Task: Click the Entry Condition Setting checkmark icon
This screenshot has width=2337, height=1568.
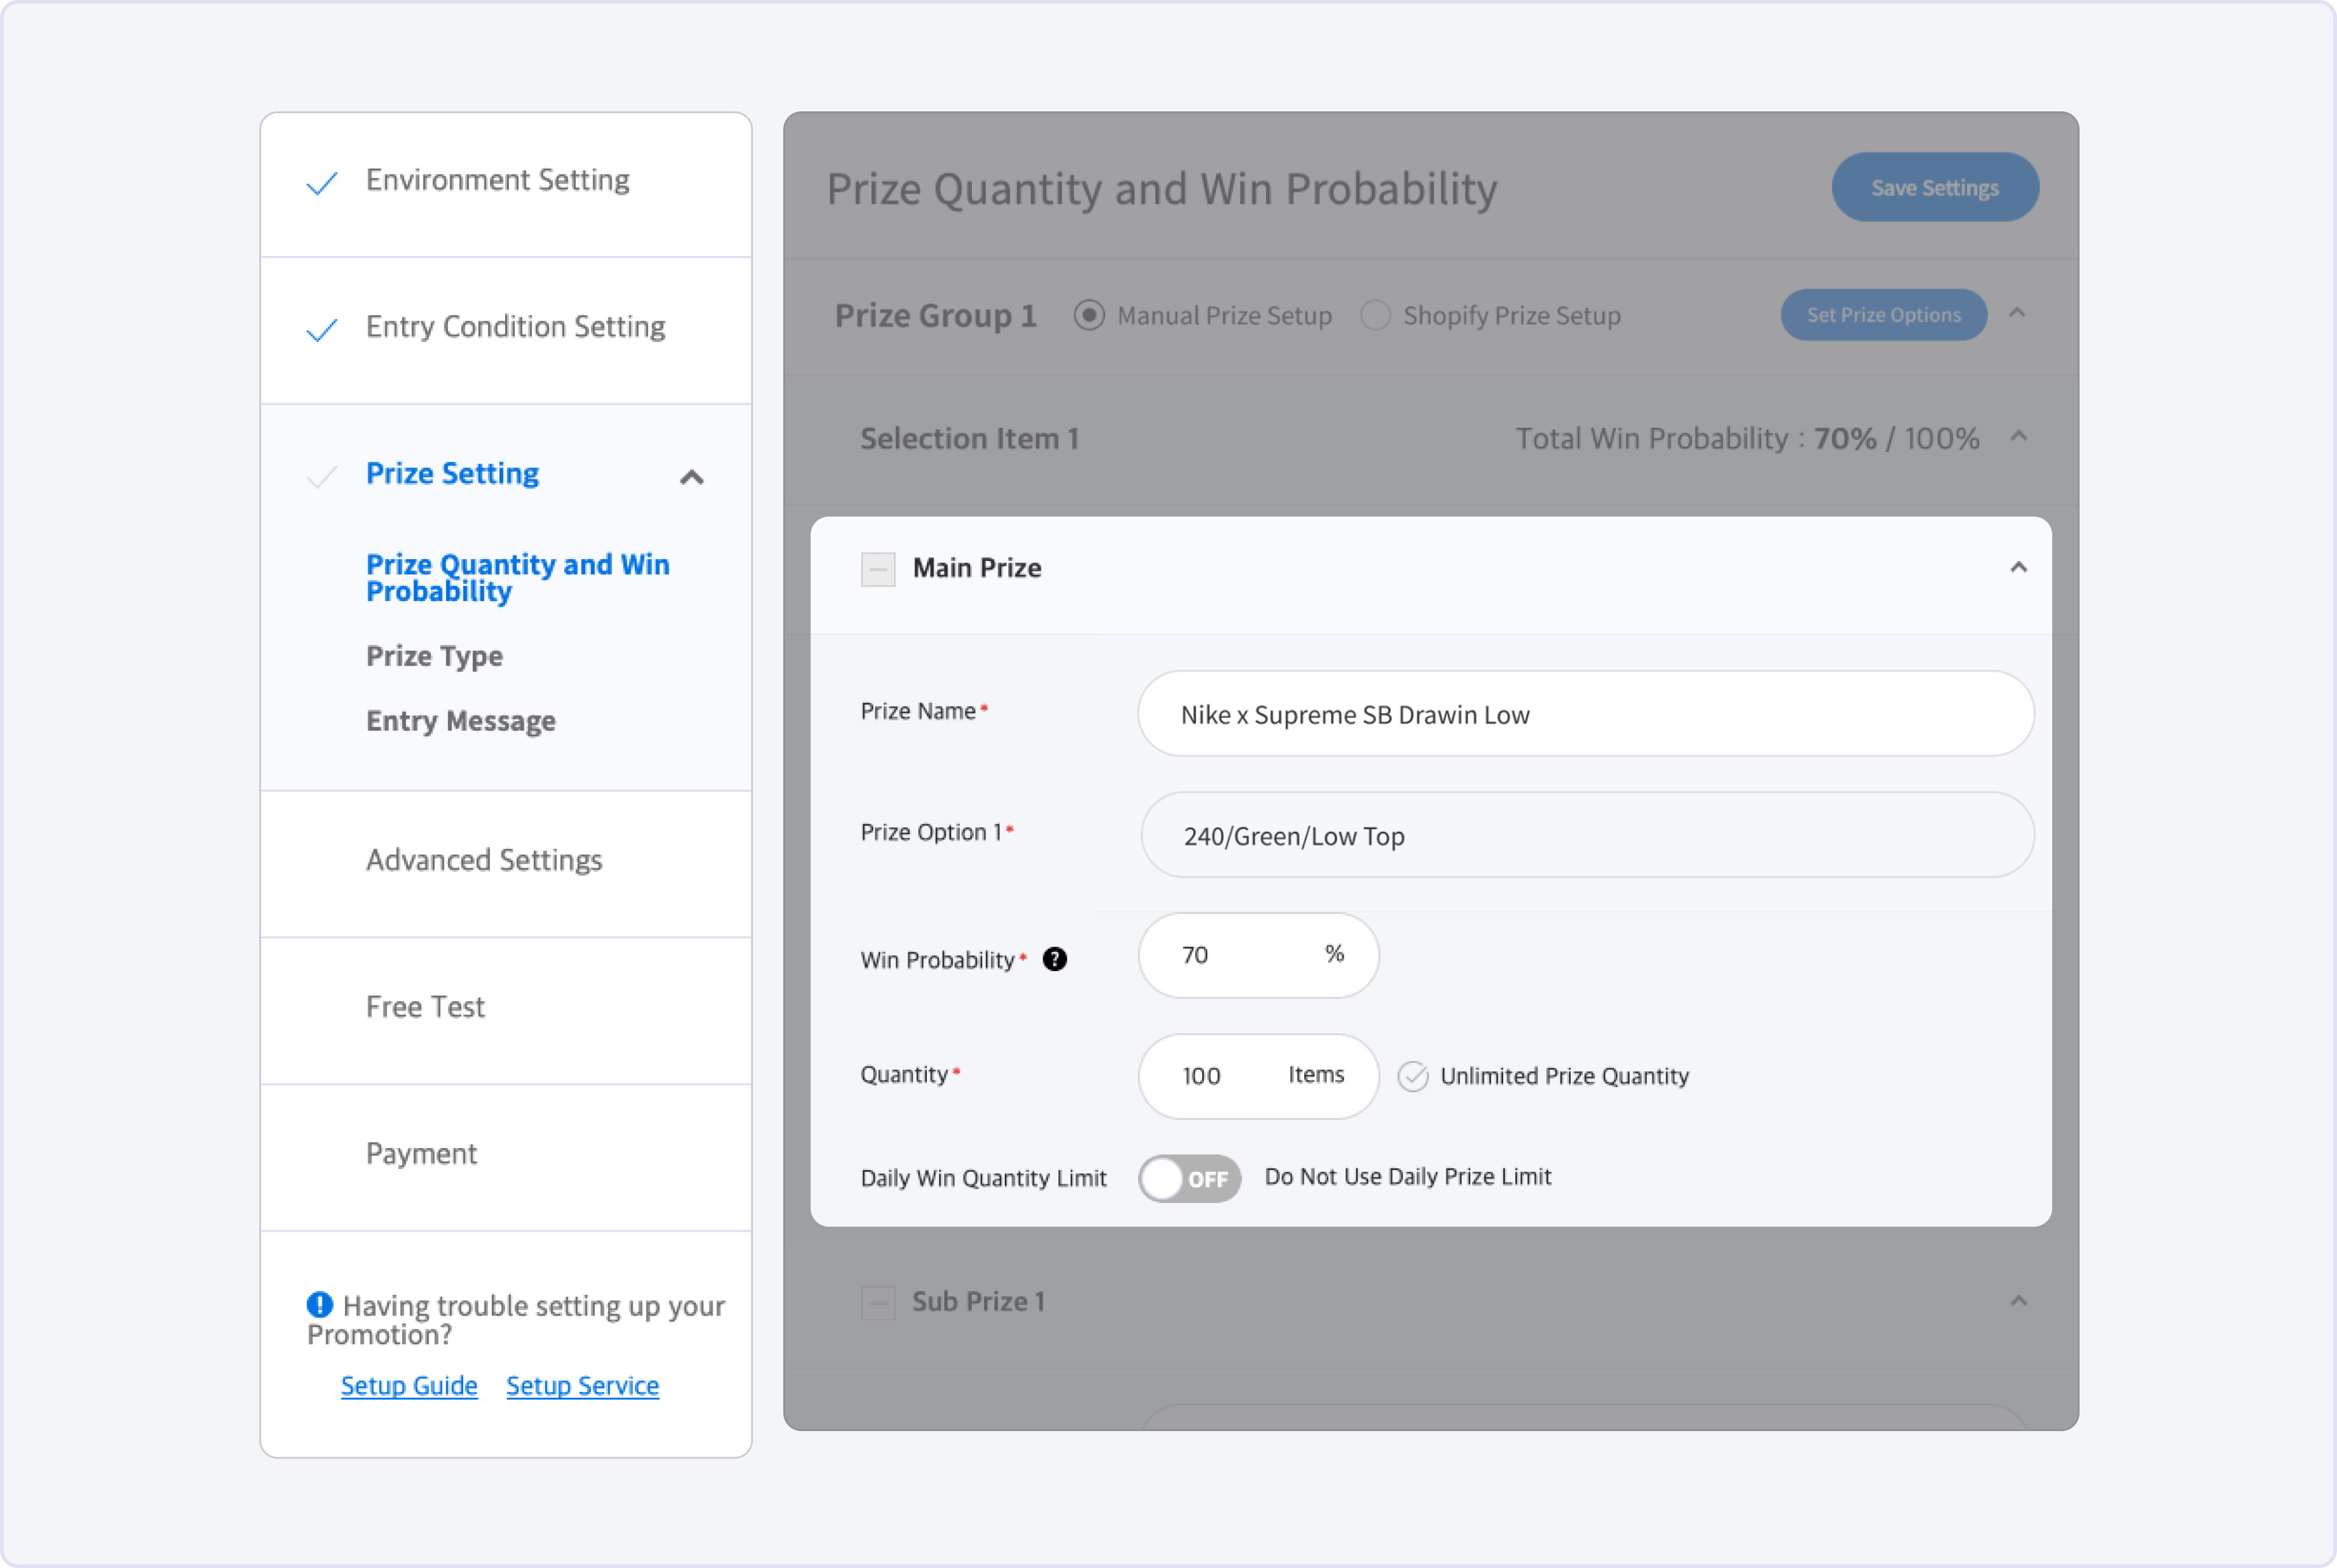Action: [x=322, y=329]
